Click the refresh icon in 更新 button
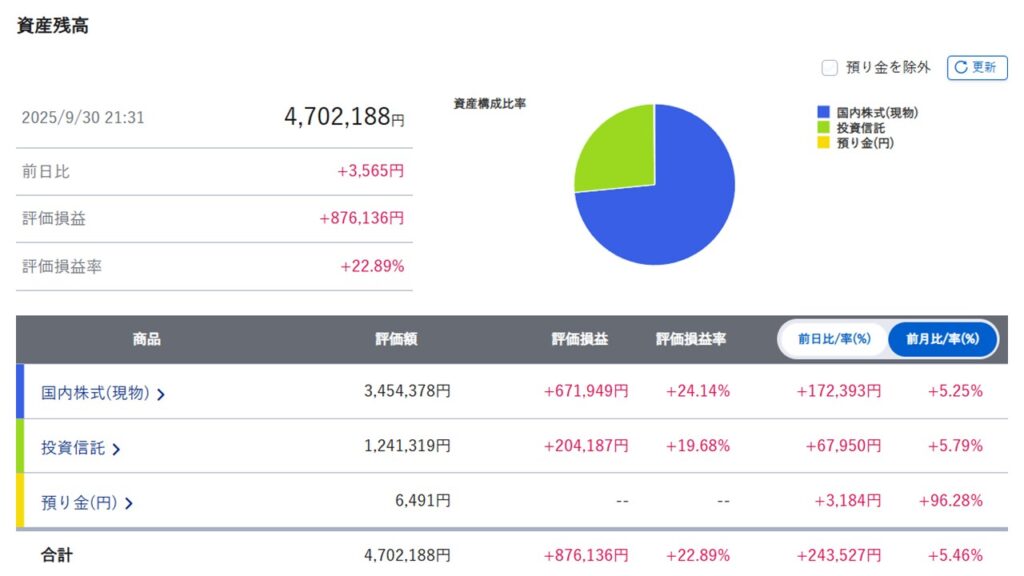 pos(961,68)
